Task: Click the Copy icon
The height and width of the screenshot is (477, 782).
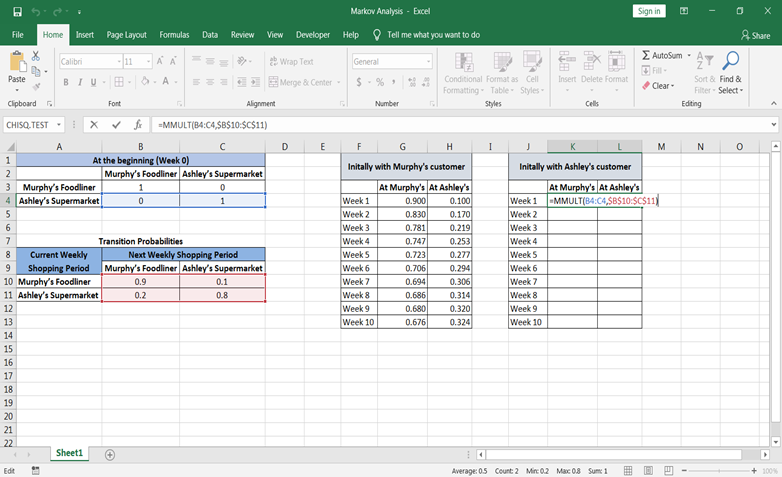Action: (x=36, y=71)
